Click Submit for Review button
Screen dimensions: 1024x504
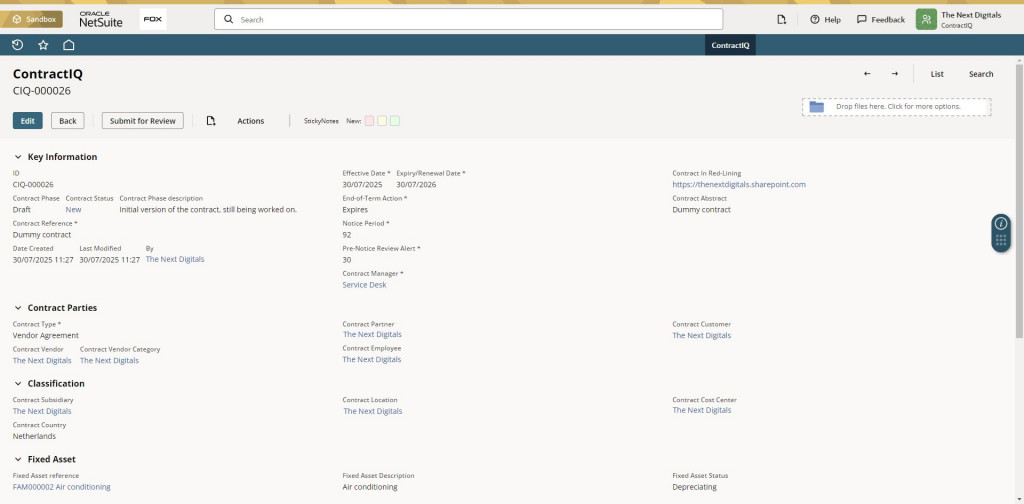coord(142,121)
